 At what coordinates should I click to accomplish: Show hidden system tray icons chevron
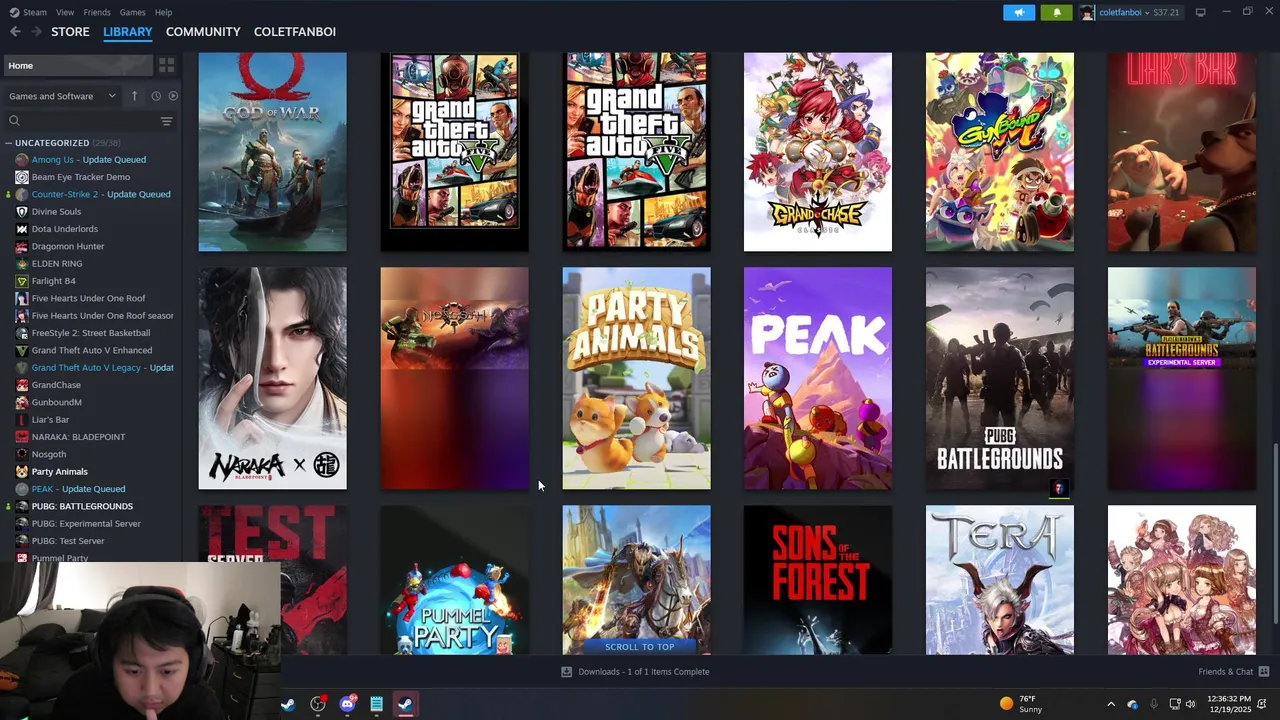pyautogui.click(x=1110, y=704)
